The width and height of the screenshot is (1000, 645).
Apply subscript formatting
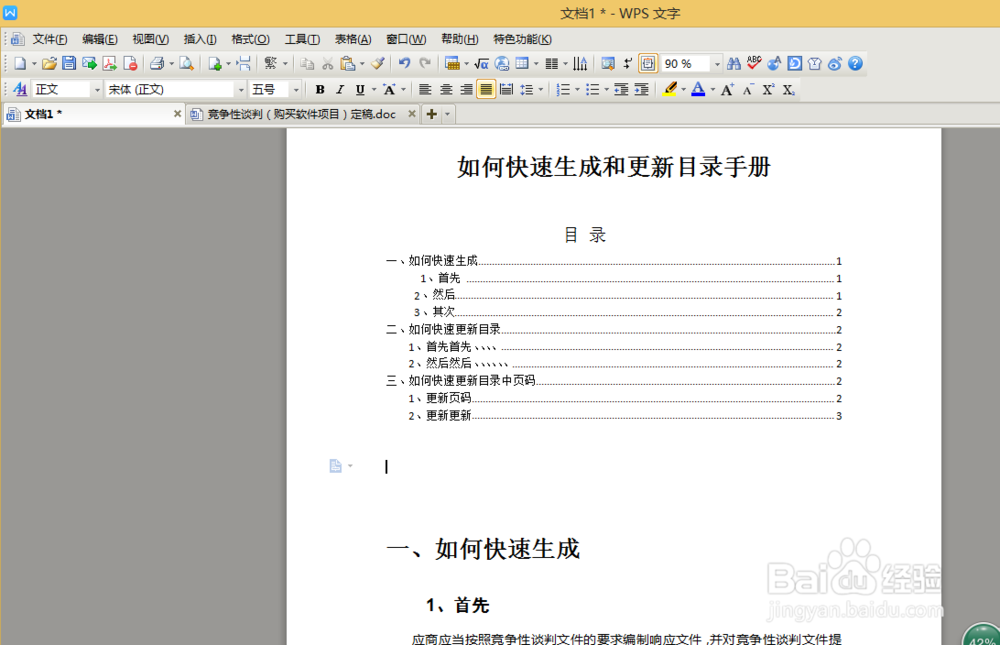click(788, 90)
